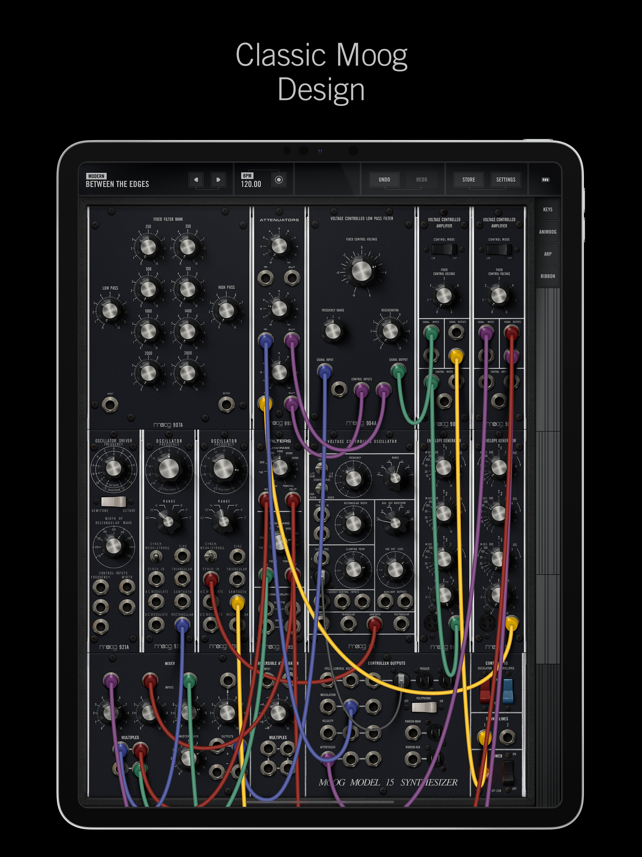Click the STORE button

click(468, 179)
